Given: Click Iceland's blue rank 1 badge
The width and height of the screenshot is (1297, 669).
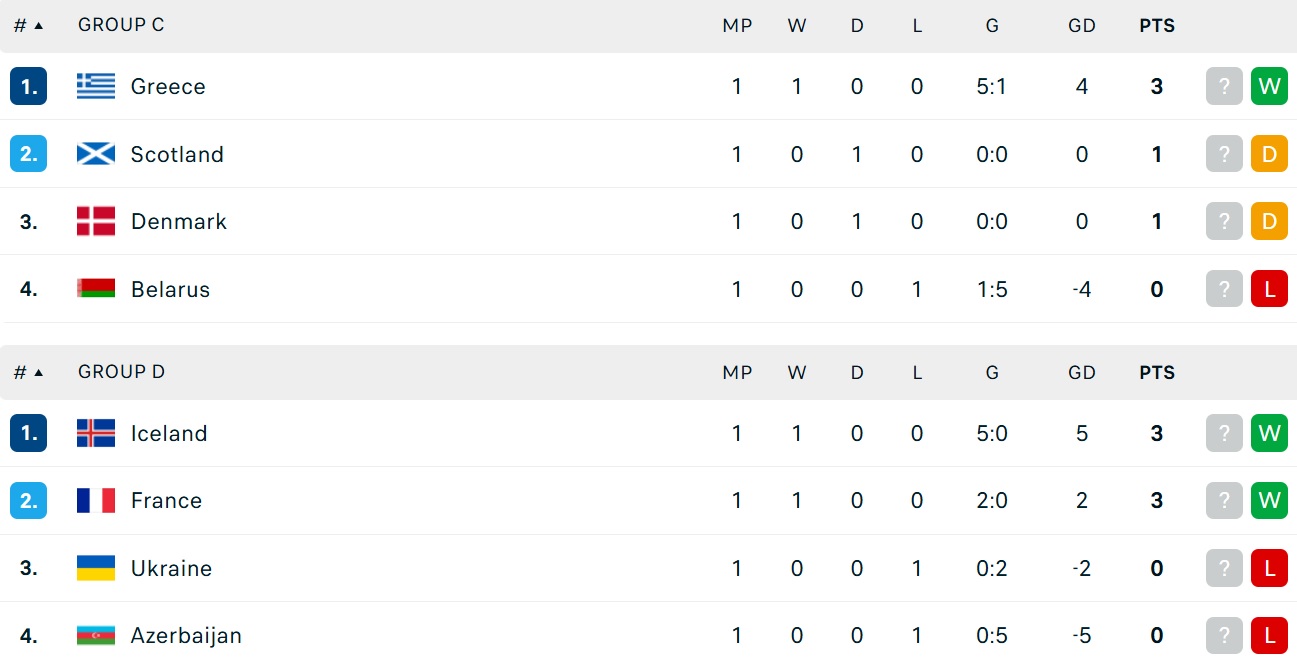Looking at the screenshot, I should point(28,433).
